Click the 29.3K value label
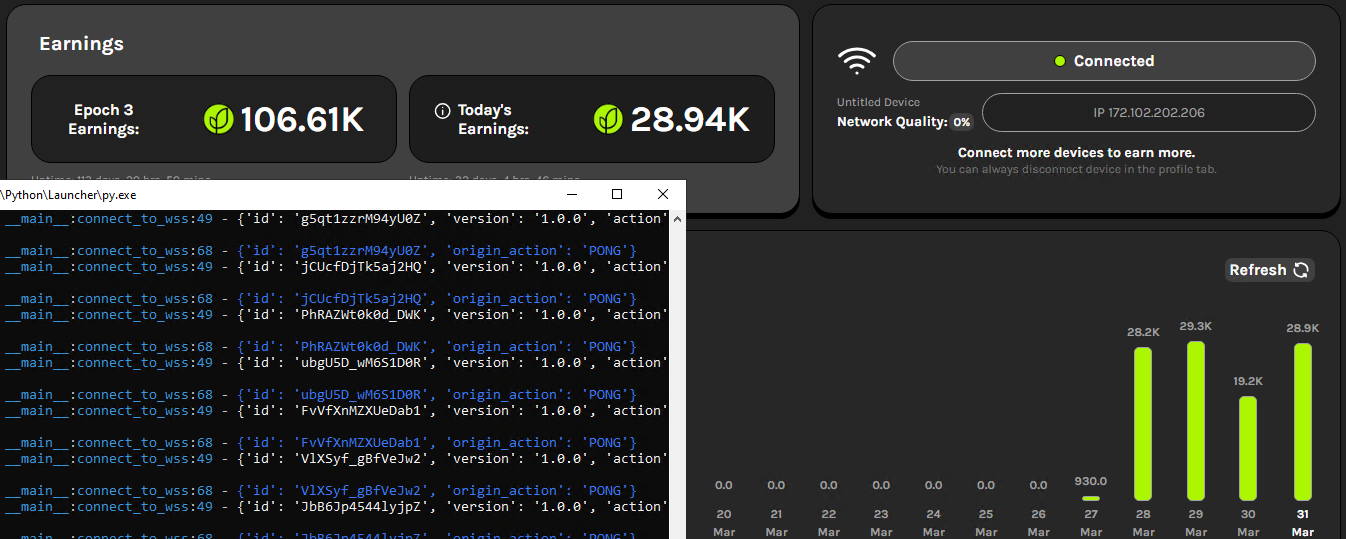The image size is (1346, 539). click(1196, 326)
